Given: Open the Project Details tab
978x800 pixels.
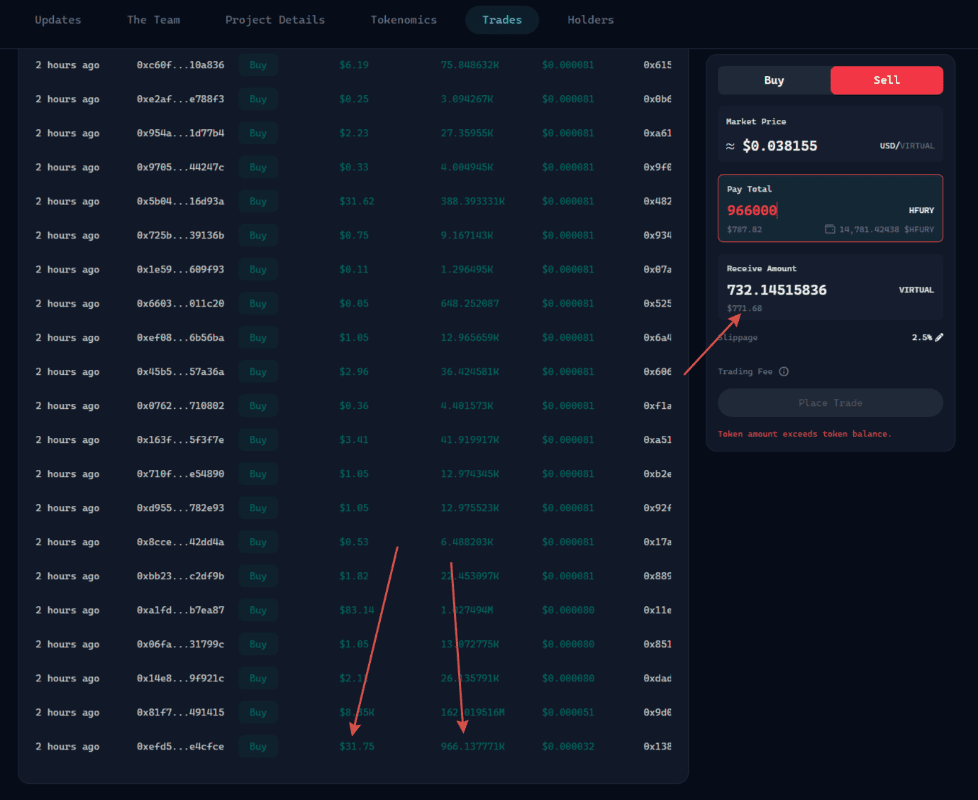Looking at the screenshot, I should click(274, 20).
